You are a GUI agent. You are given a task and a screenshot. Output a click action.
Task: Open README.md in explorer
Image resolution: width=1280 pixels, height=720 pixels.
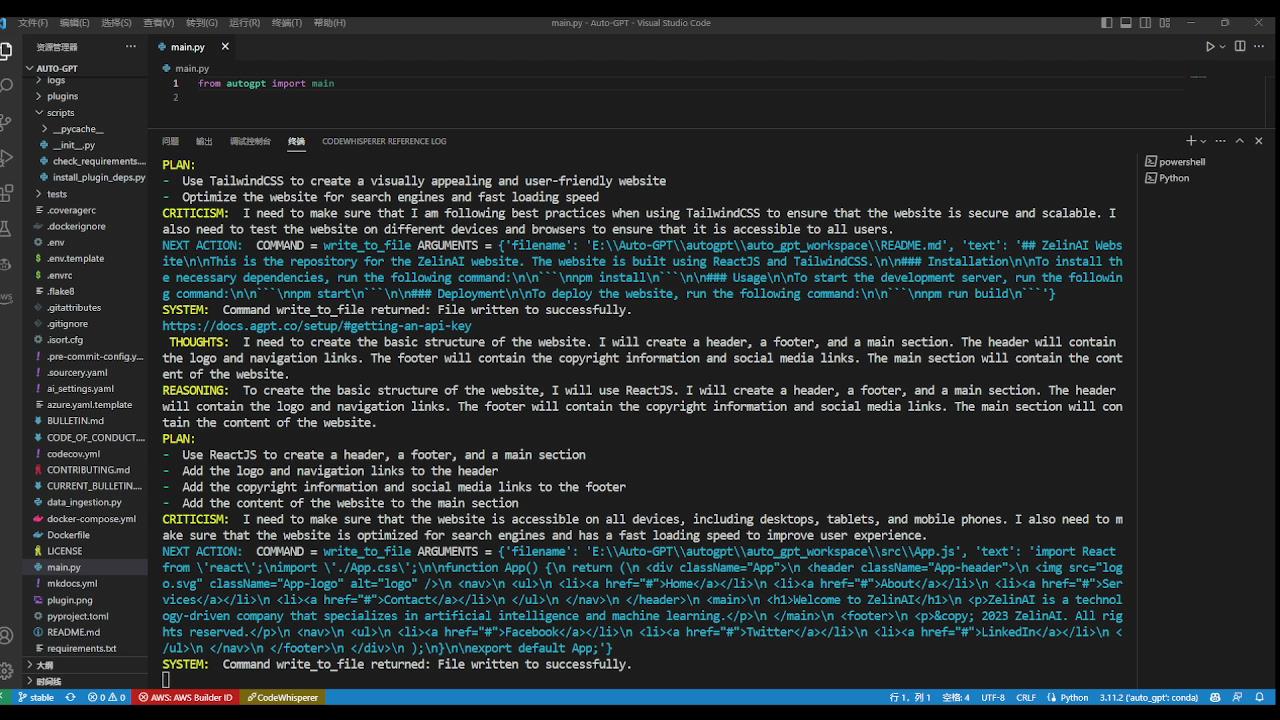click(x=84, y=632)
